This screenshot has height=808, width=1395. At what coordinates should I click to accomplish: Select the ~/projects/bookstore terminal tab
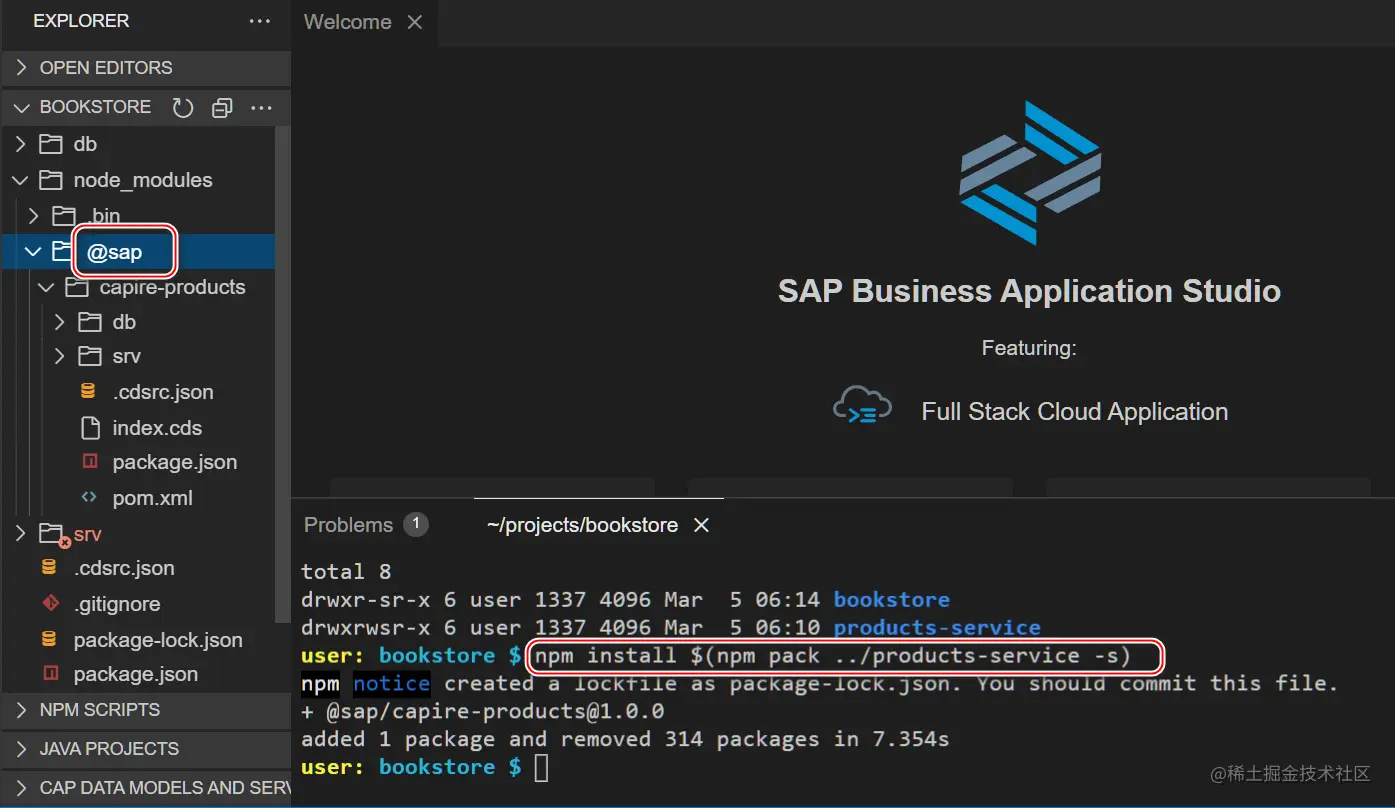(x=582, y=525)
